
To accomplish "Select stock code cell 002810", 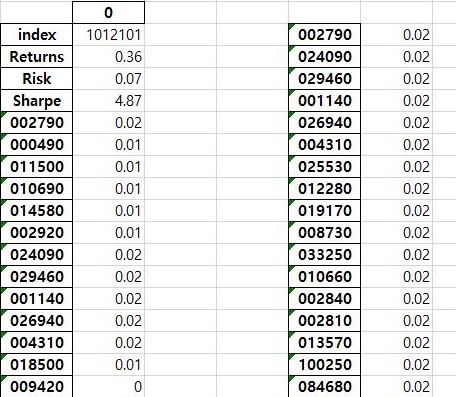I will point(324,320).
